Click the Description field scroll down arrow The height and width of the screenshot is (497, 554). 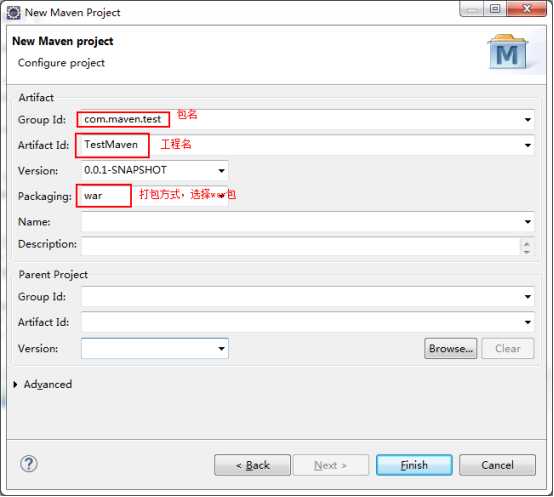pyautogui.click(x=526, y=251)
